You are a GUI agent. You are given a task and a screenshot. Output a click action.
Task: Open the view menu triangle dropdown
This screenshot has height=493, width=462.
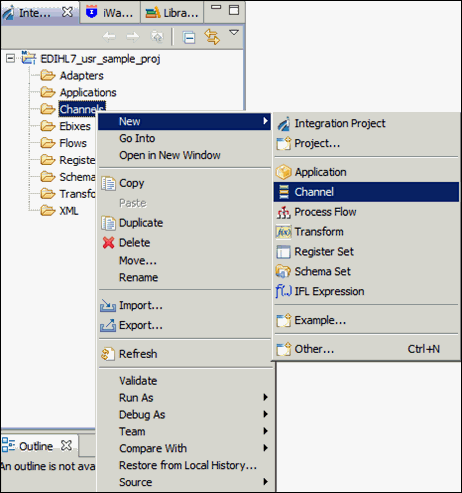tap(234, 32)
